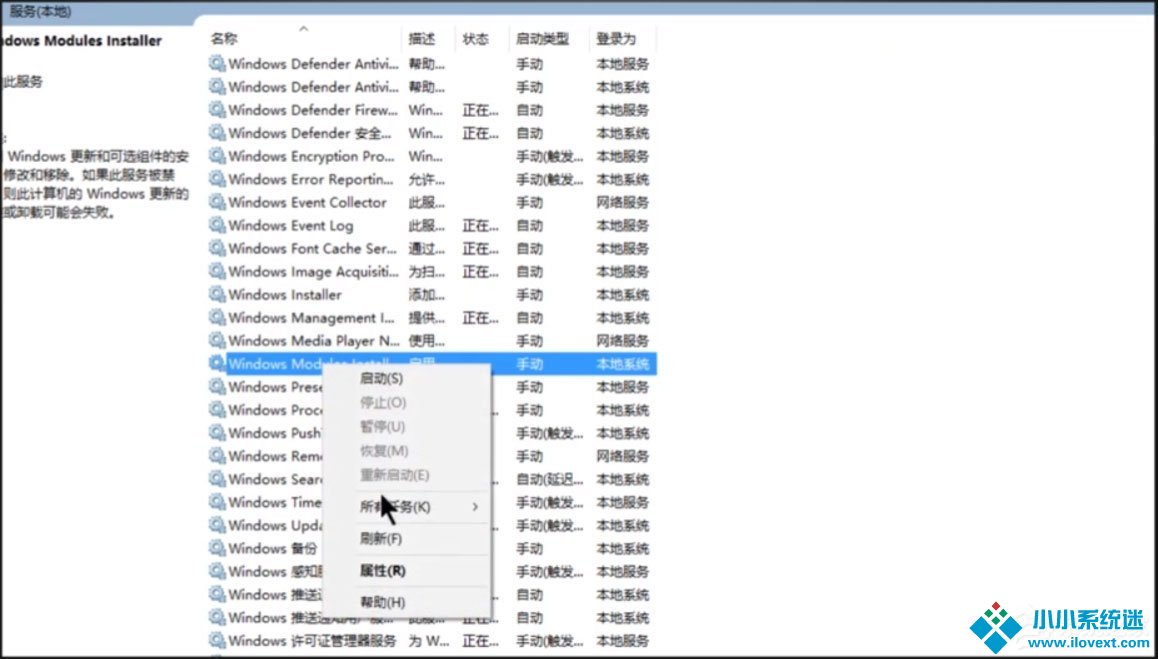The height and width of the screenshot is (659, 1158).
Task: Click gear icon of Windows Defender Firew... service
Action: coord(217,110)
